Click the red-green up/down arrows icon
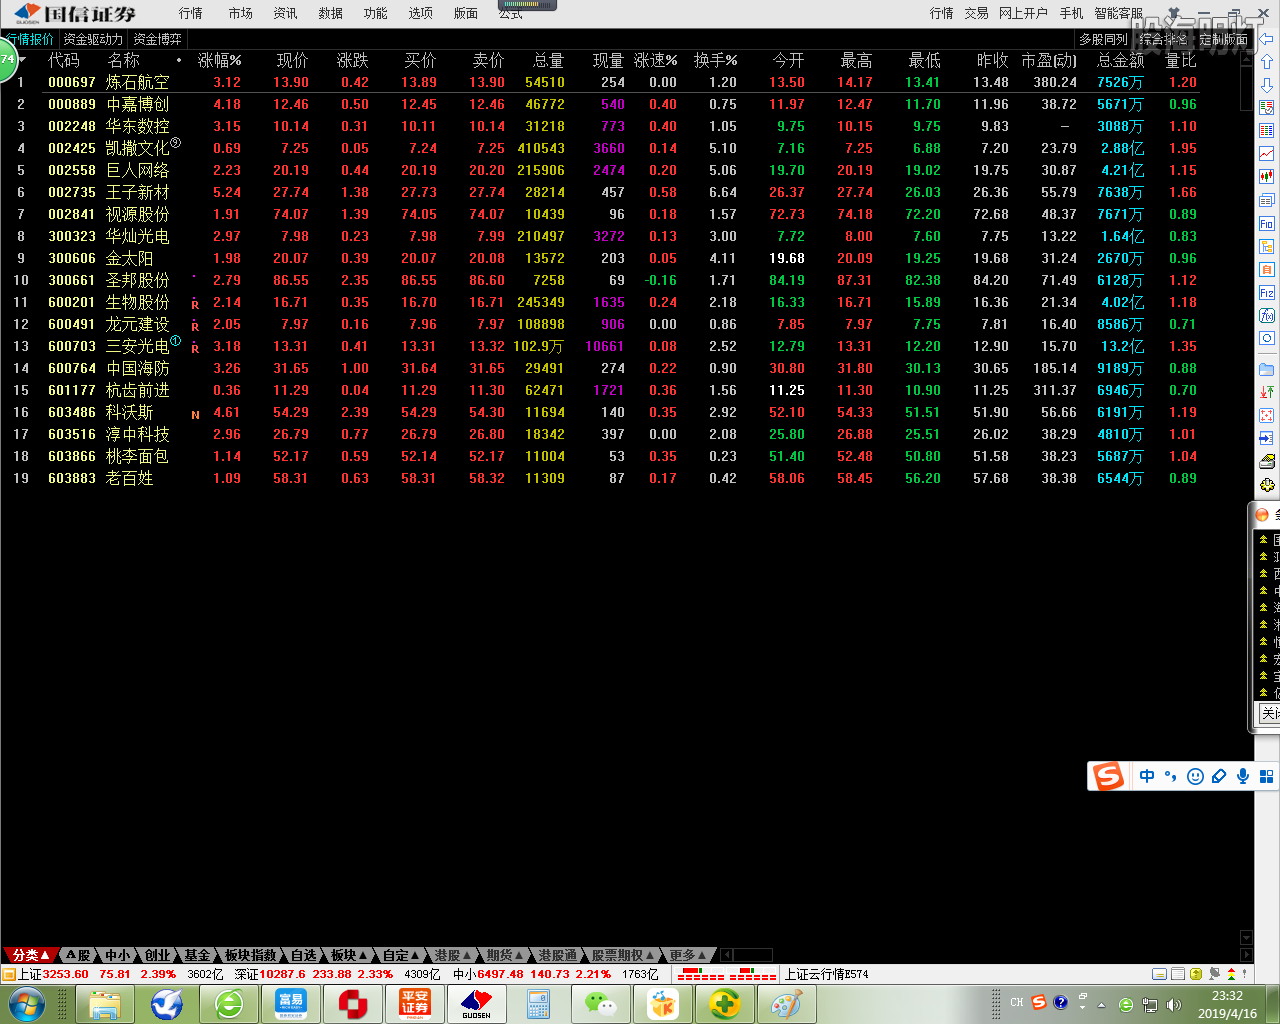Viewport: 1280px width, 1024px height. [1266, 392]
